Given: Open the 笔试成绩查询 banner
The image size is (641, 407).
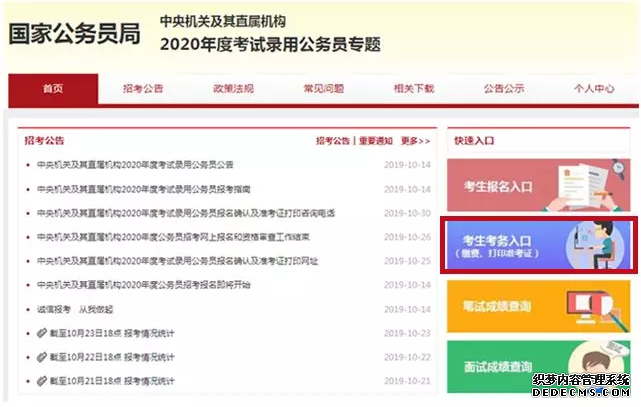Looking at the screenshot, I should (x=539, y=306).
